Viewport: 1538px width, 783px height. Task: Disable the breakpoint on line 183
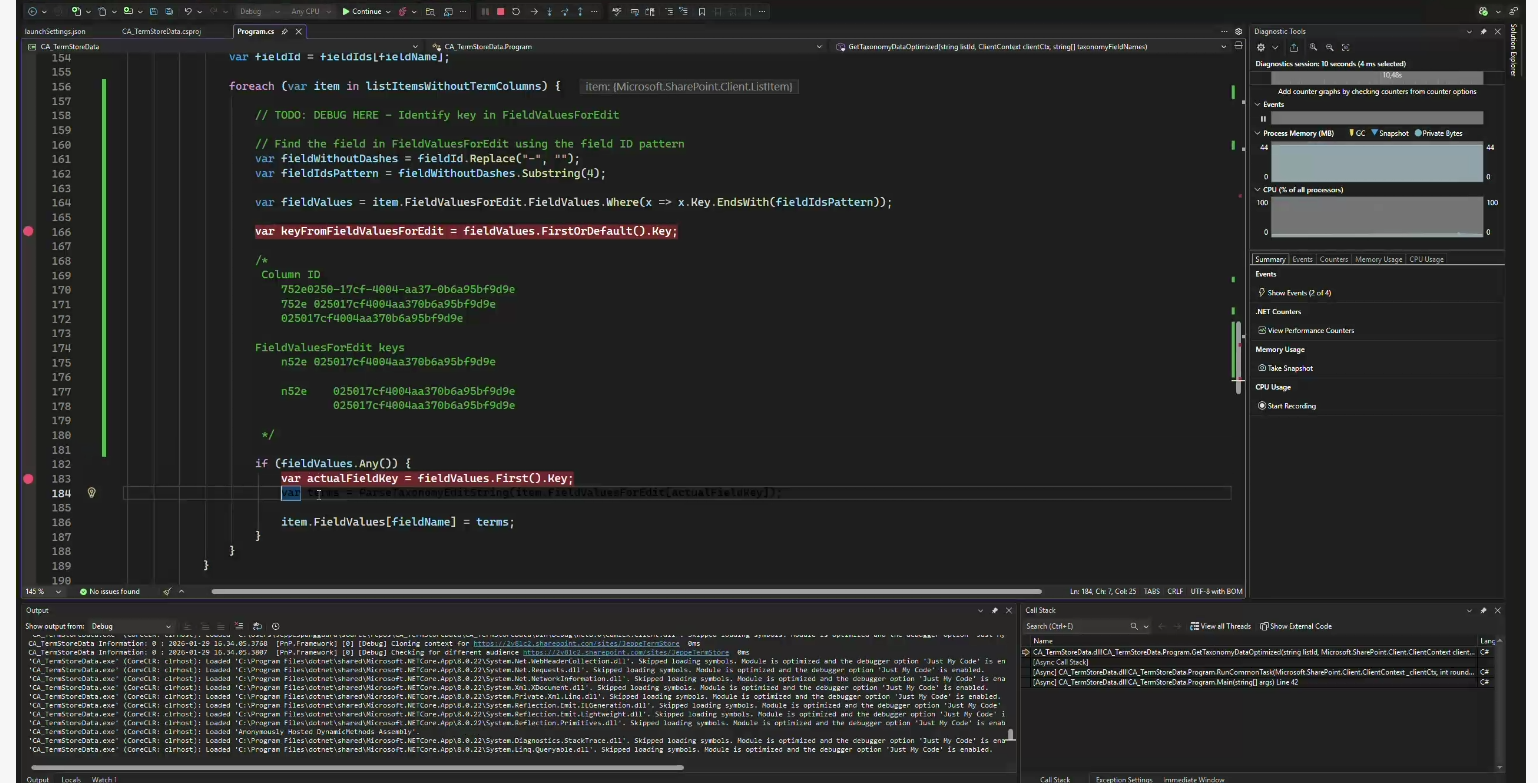pyautogui.click(x=28, y=479)
